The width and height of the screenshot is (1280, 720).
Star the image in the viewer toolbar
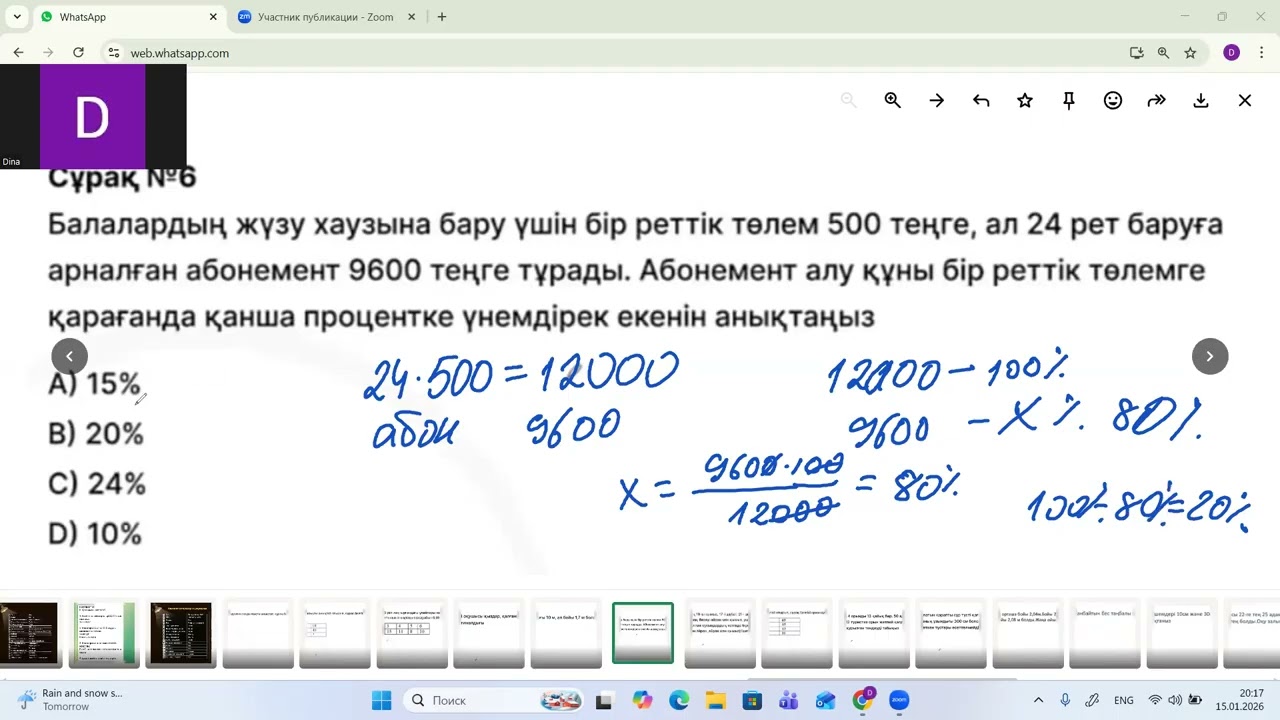click(x=1024, y=100)
